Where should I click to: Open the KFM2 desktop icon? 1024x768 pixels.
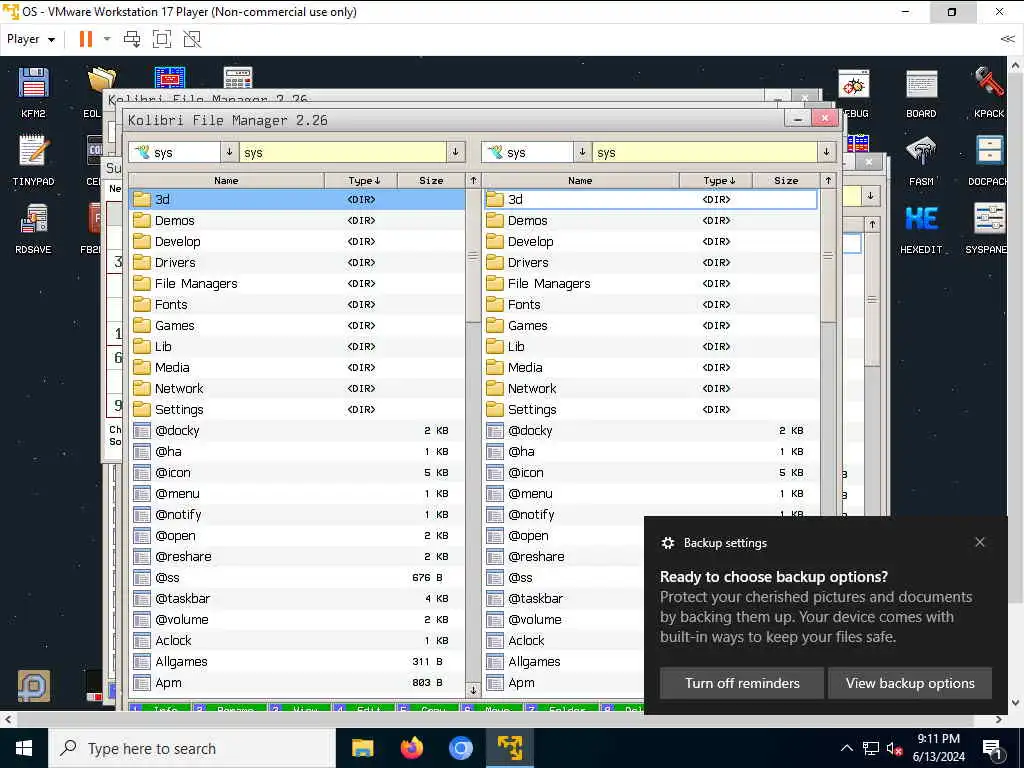pos(33,92)
